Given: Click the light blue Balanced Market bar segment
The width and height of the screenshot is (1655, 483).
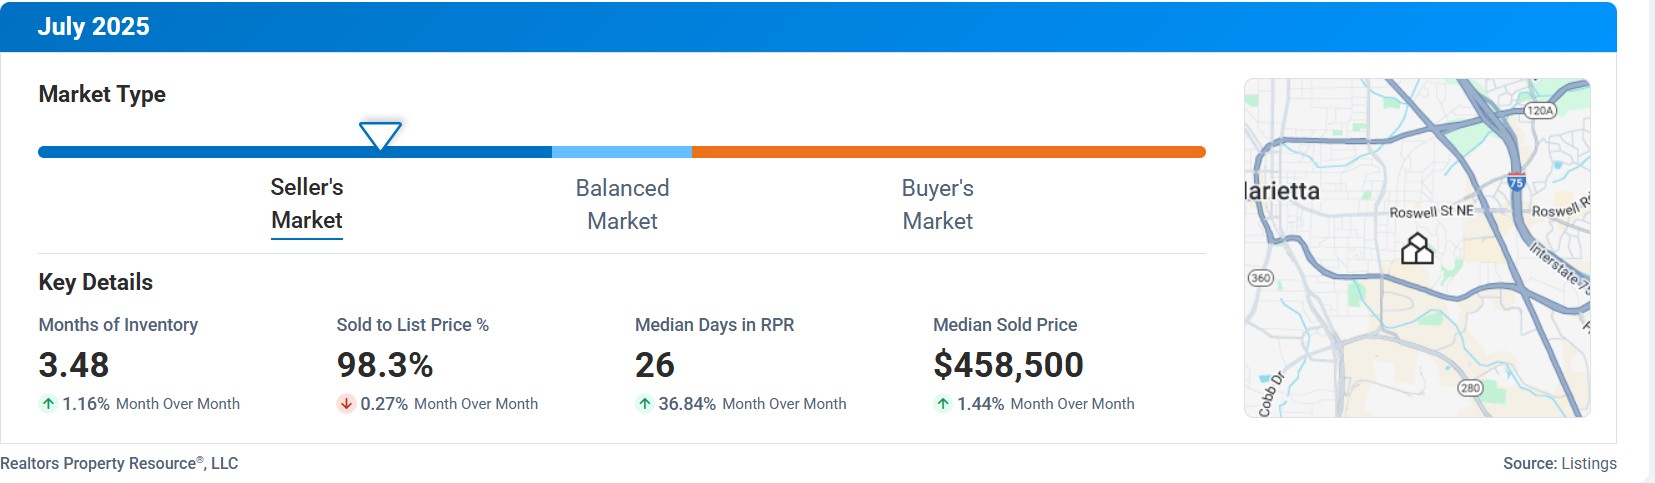Looking at the screenshot, I should 622,152.
